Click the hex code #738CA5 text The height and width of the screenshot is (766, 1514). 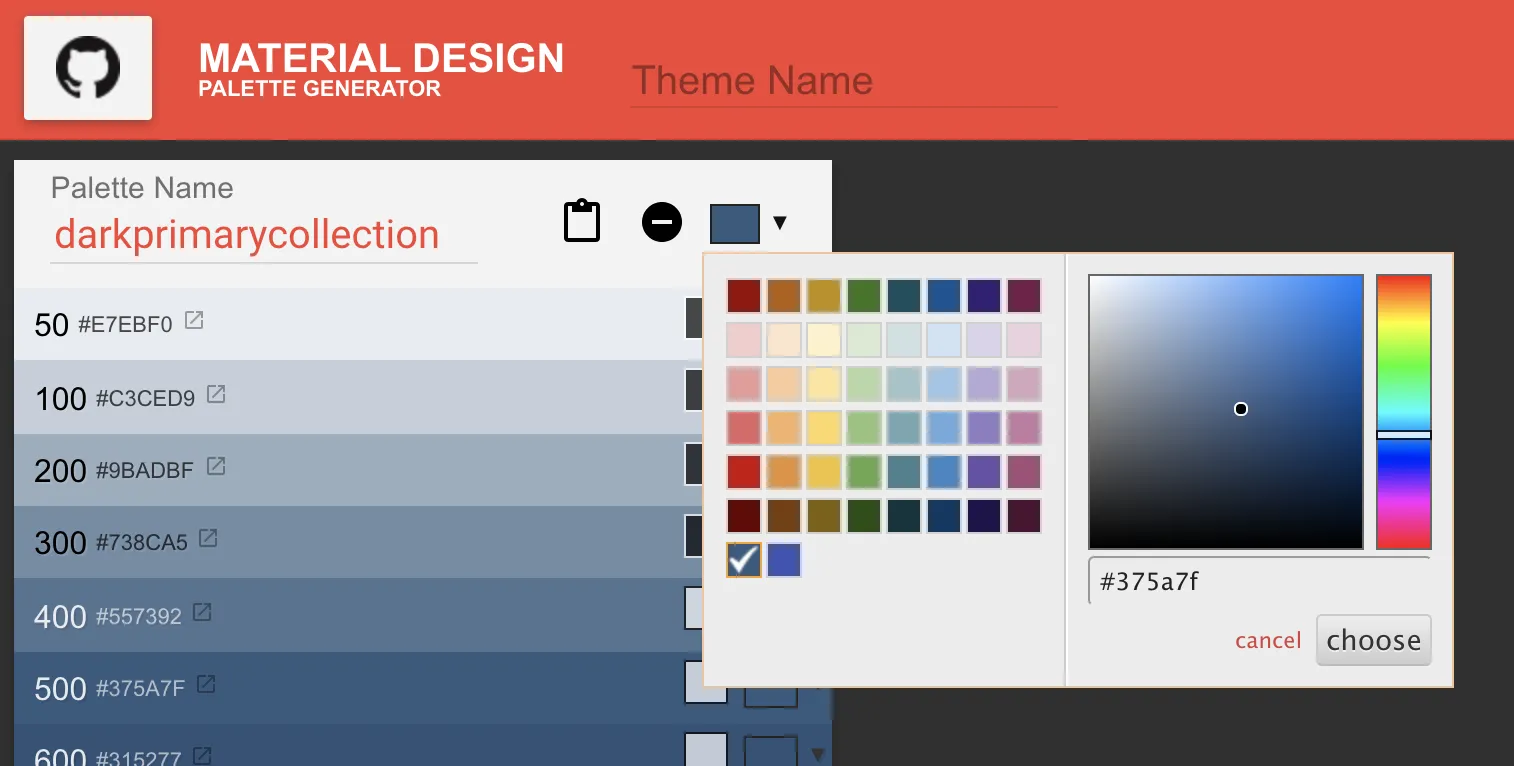(x=142, y=544)
